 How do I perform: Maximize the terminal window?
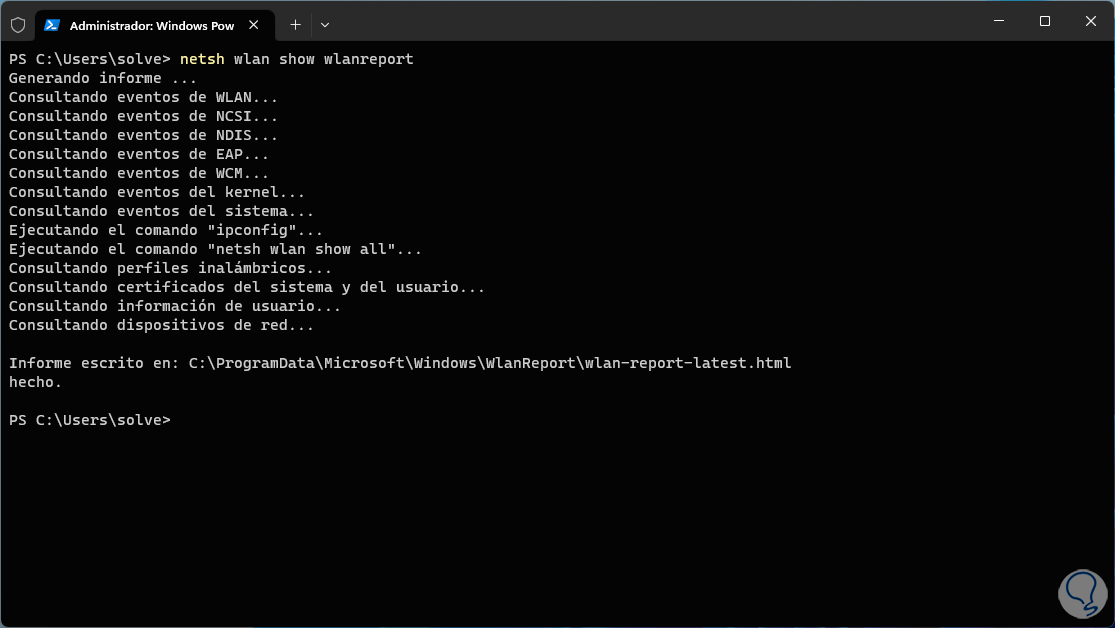[x=1044, y=21]
